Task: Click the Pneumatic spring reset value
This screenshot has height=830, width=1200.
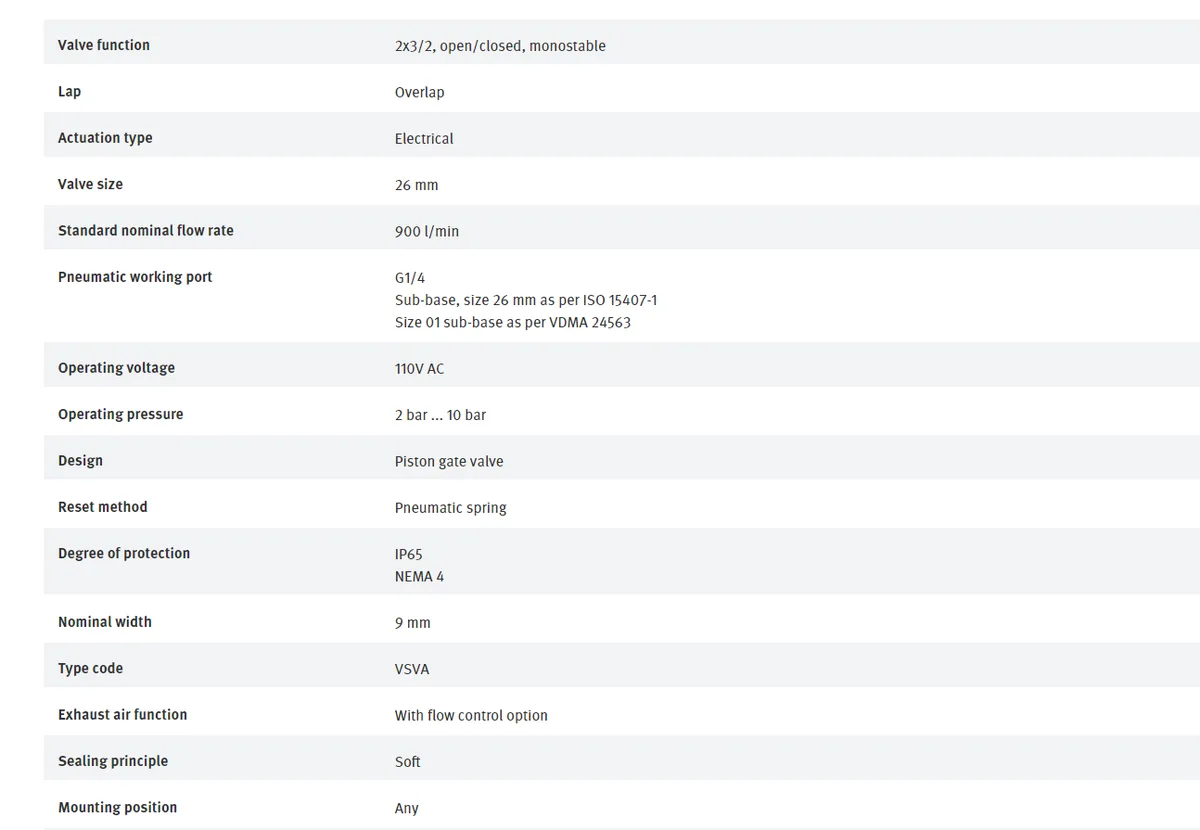Action: pyautogui.click(x=450, y=508)
